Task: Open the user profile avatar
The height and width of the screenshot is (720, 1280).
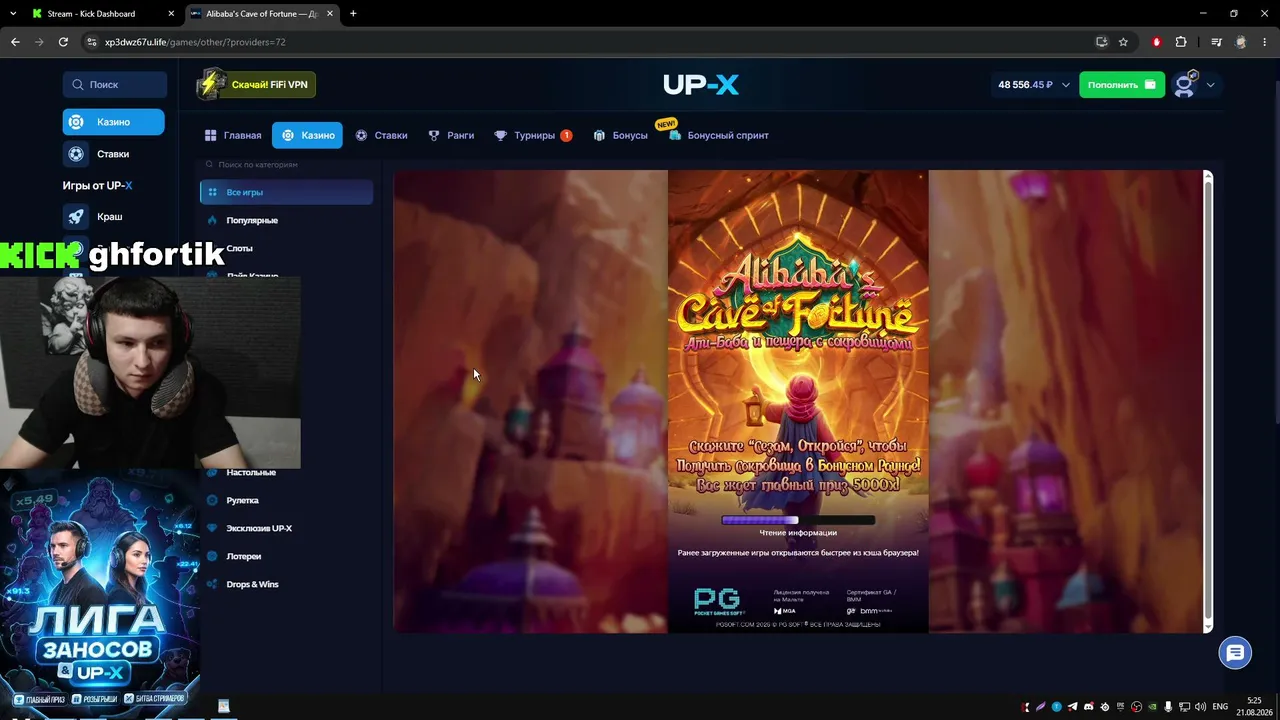Action: [x=1185, y=85]
